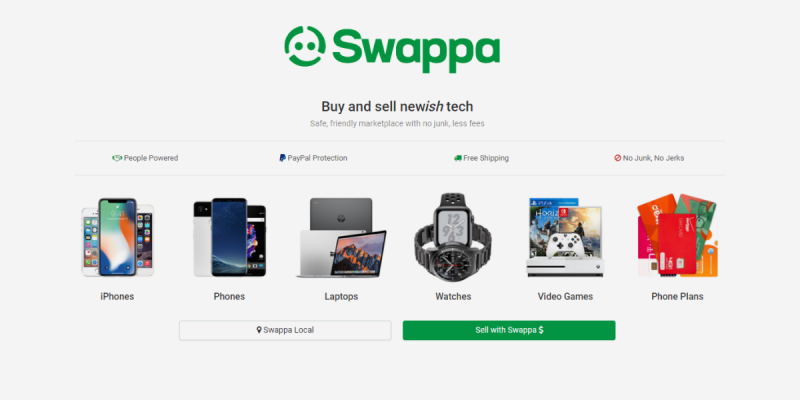The height and width of the screenshot is (400, 800).
Task: Click the PayPal logo icon
Action: point(282,158)
